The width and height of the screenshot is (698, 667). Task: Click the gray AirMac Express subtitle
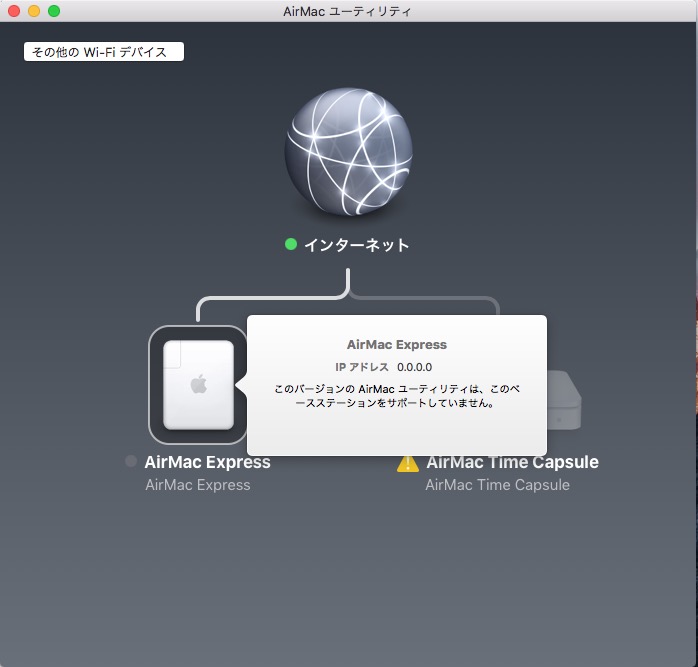(198, 485)
